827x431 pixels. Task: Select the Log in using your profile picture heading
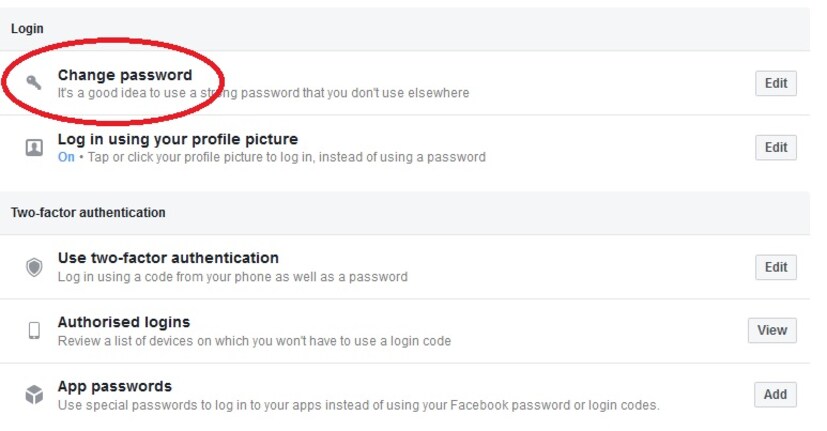point(178,139)
